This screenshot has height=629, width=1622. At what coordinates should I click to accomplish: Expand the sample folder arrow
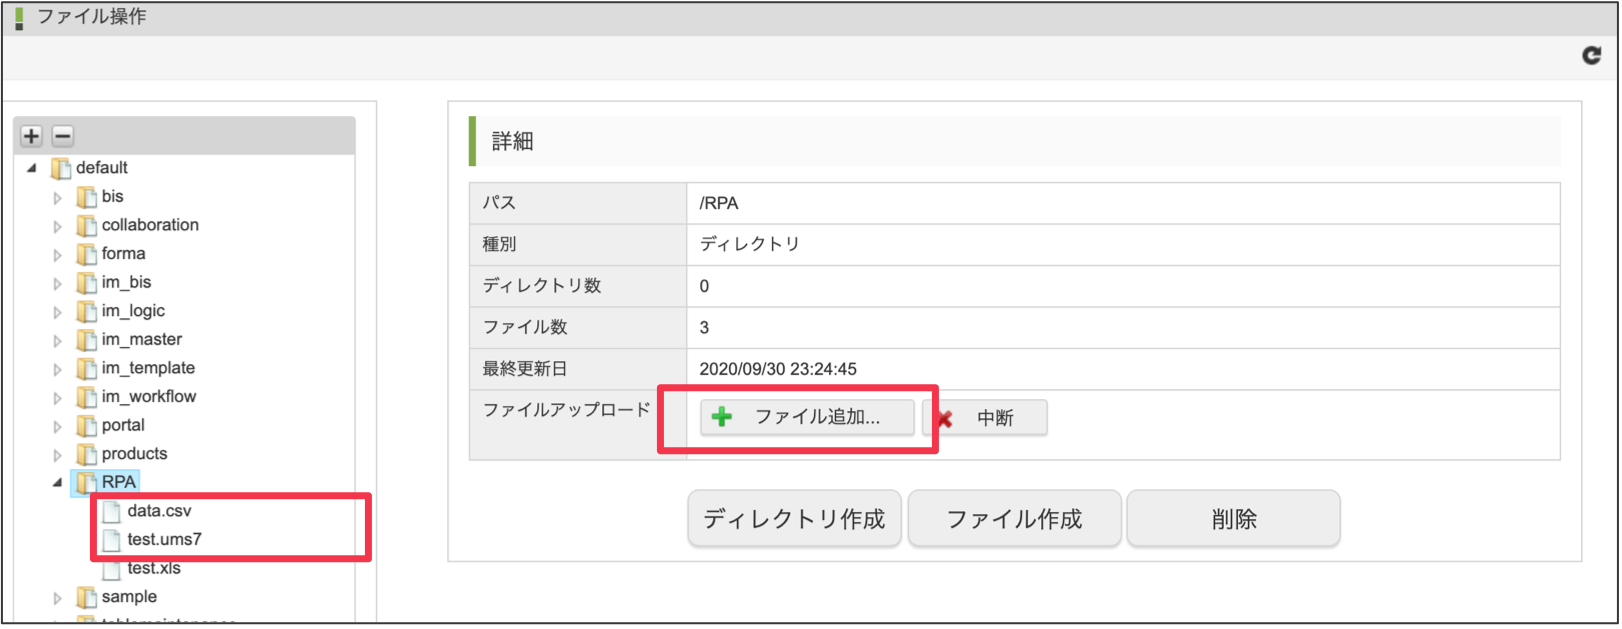click(x=57, y=598)
